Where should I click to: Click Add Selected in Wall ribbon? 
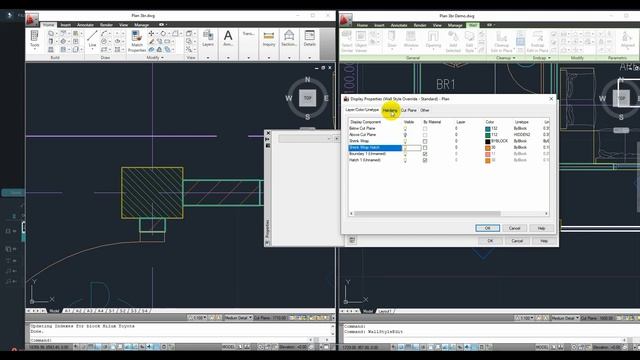click(x=453, y=41)
